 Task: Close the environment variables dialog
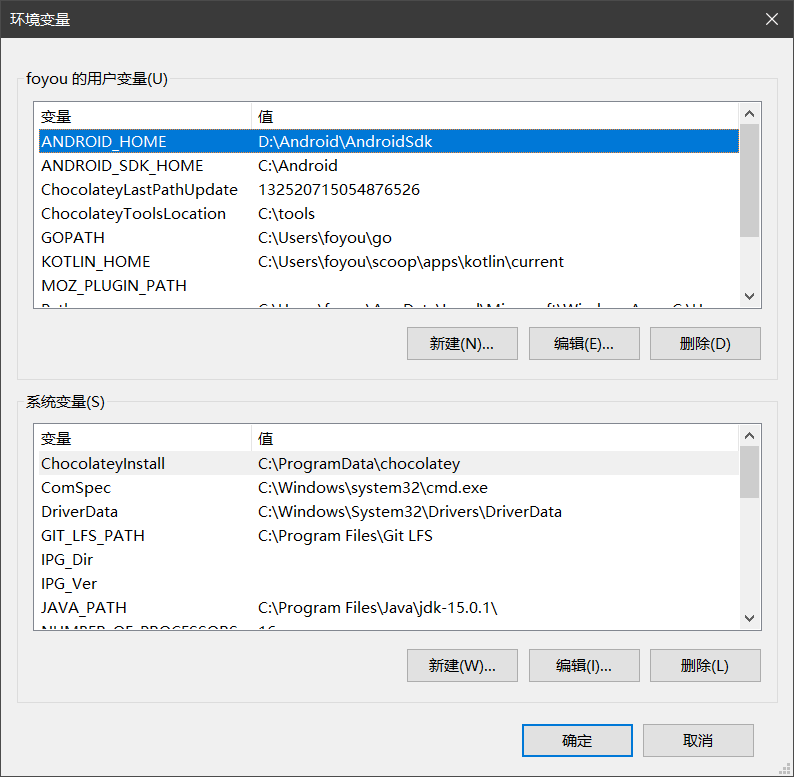tap(771, 19)
